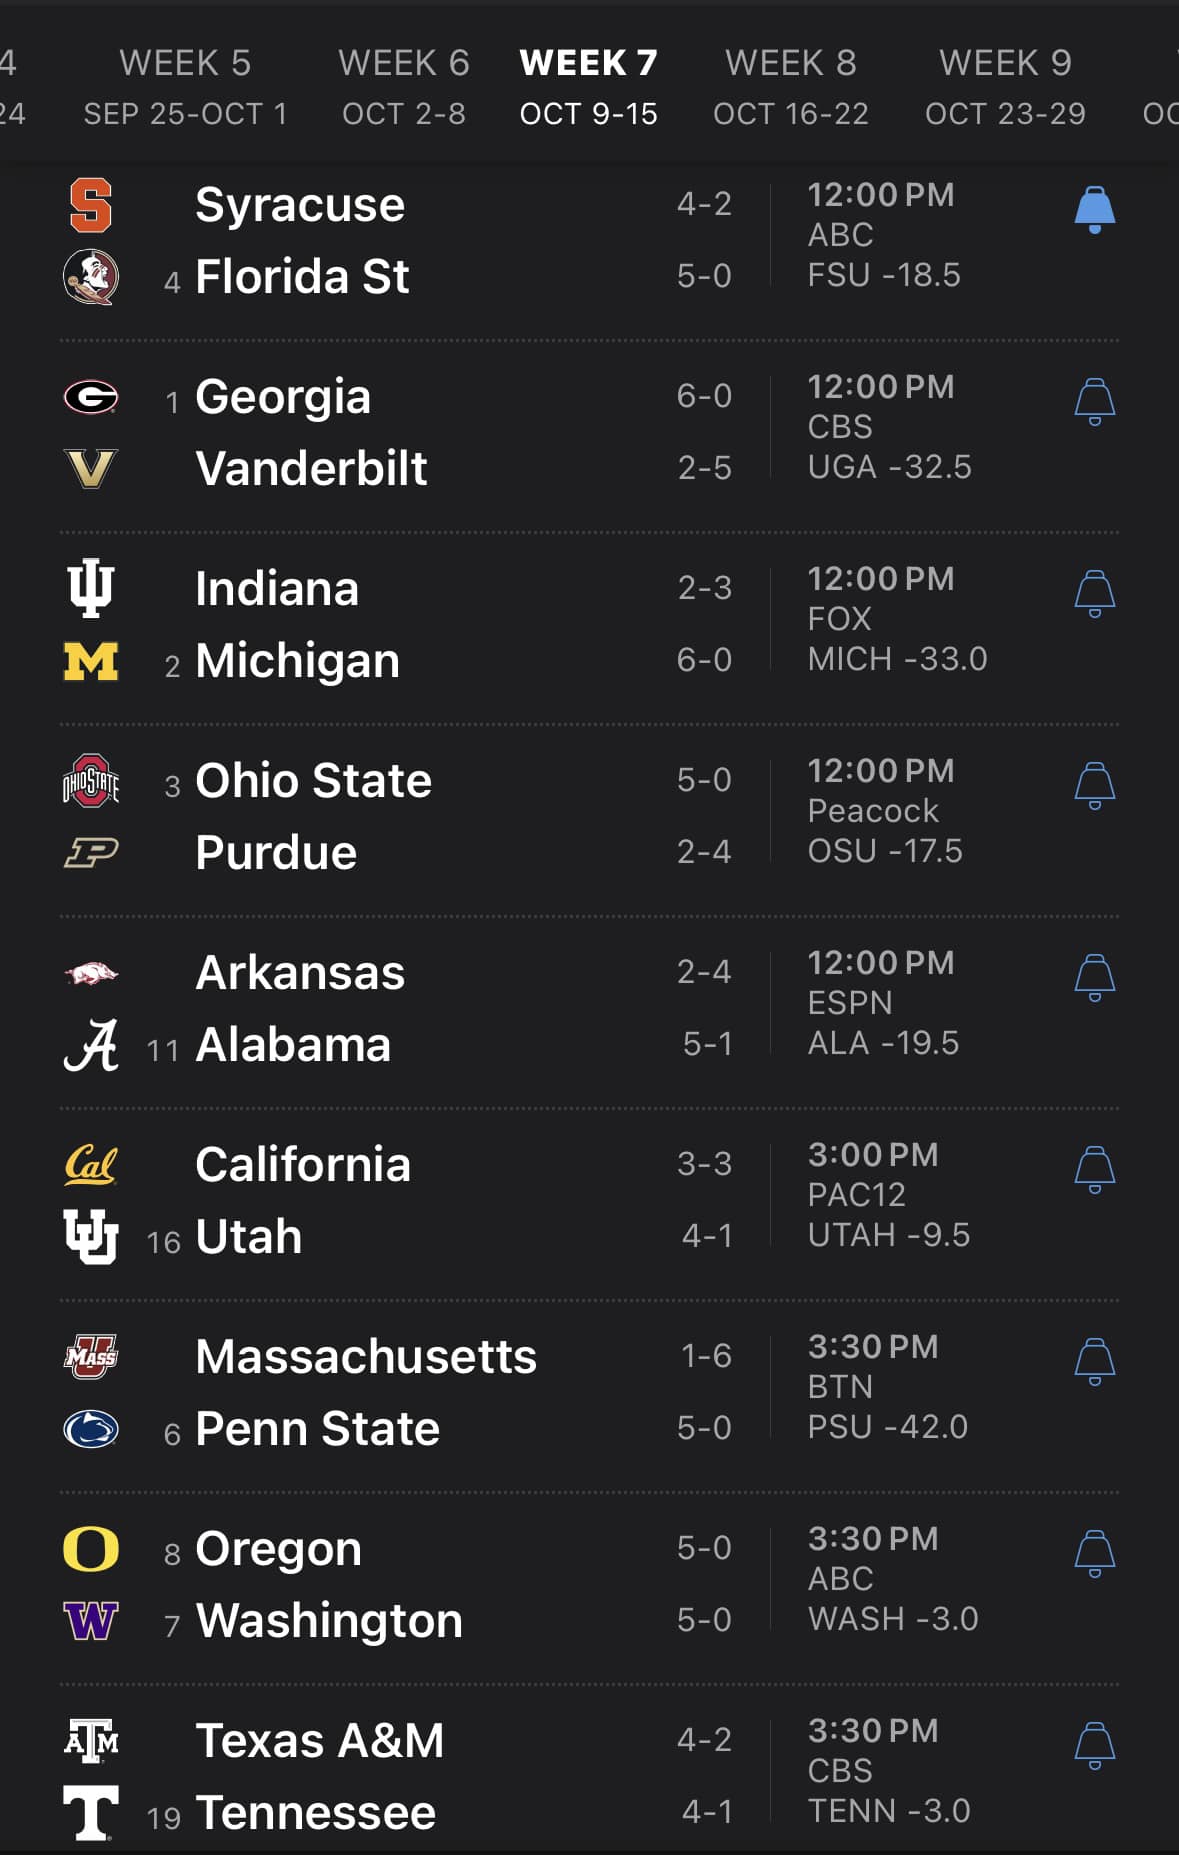Turn on notification bell for Oregon-Washington game

pyautogui.click(x=1094, y=1554)
